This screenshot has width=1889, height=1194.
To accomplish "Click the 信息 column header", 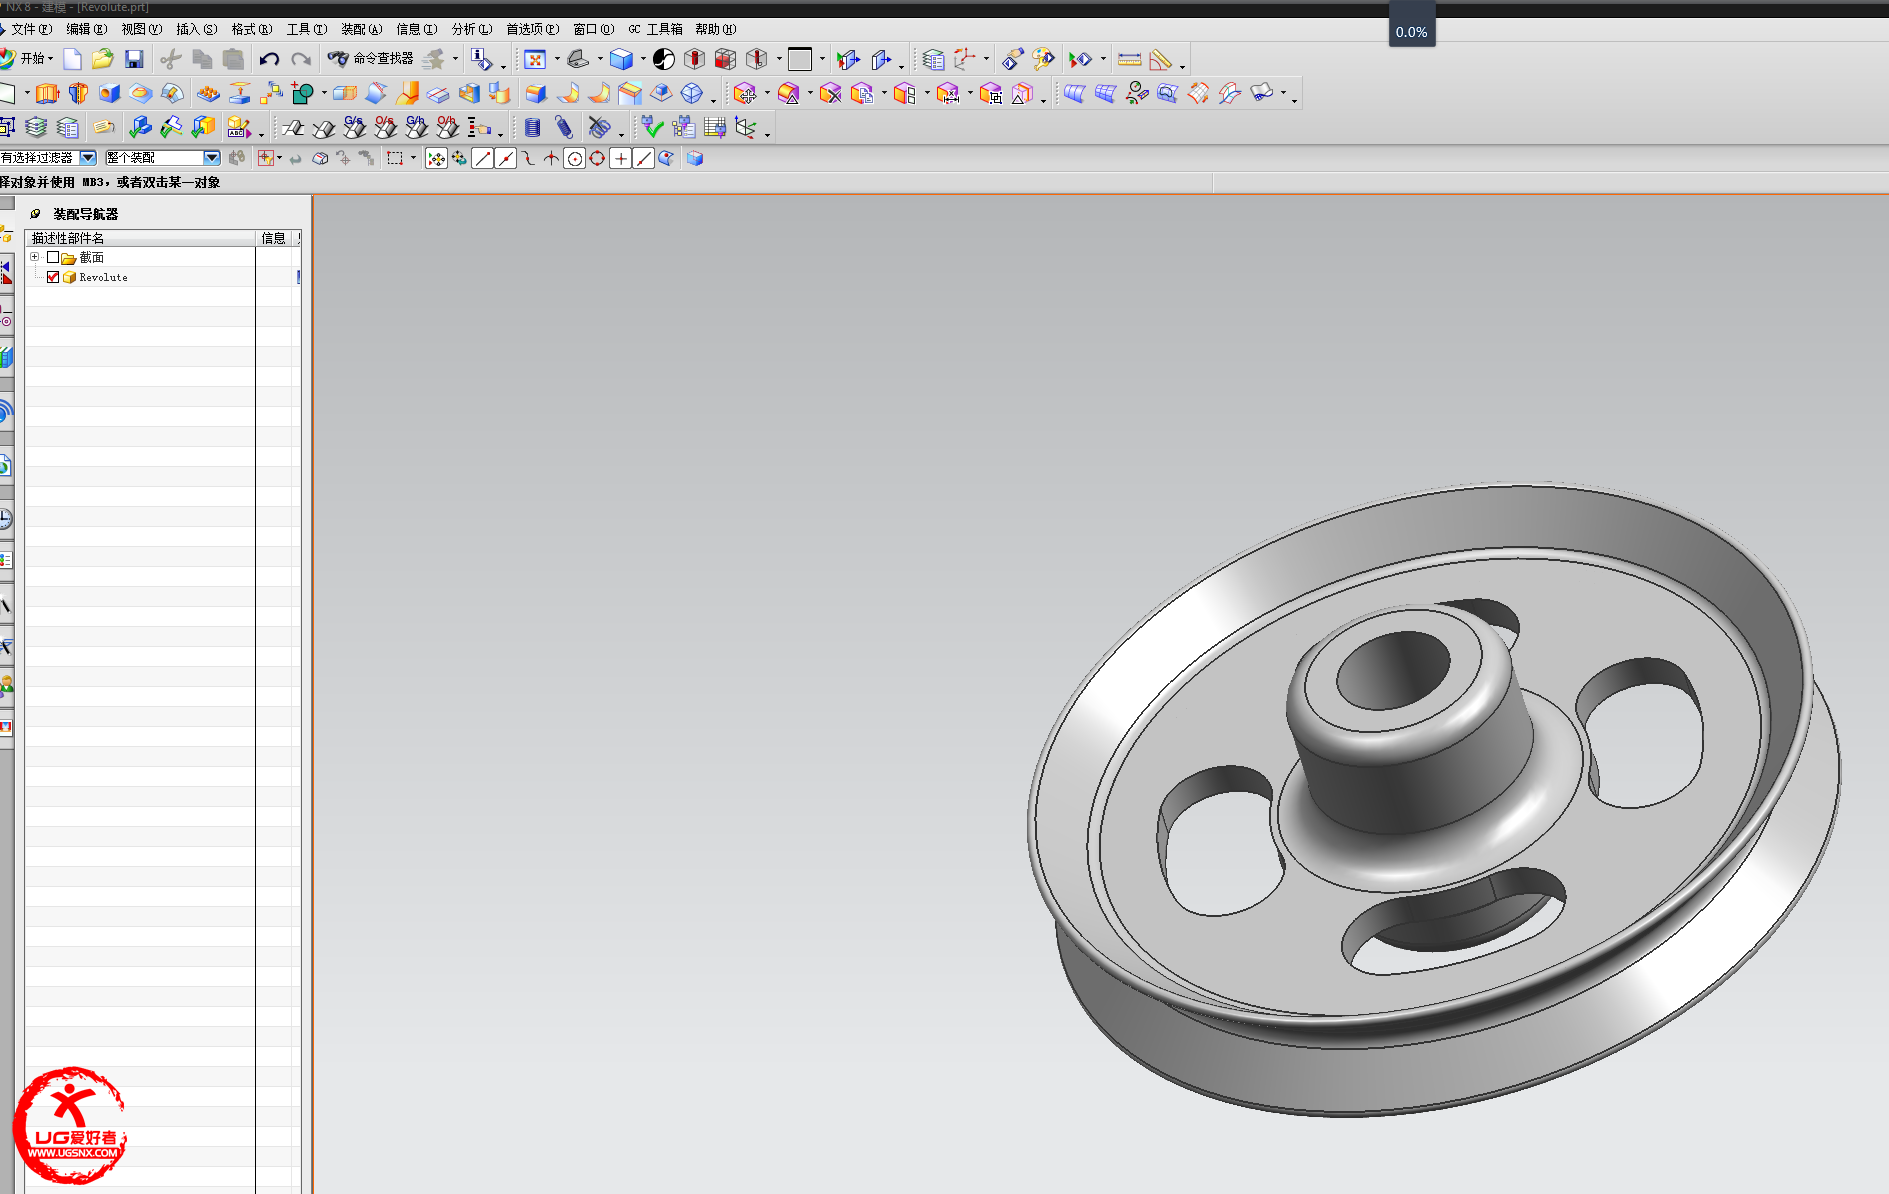I will point(275,238).
